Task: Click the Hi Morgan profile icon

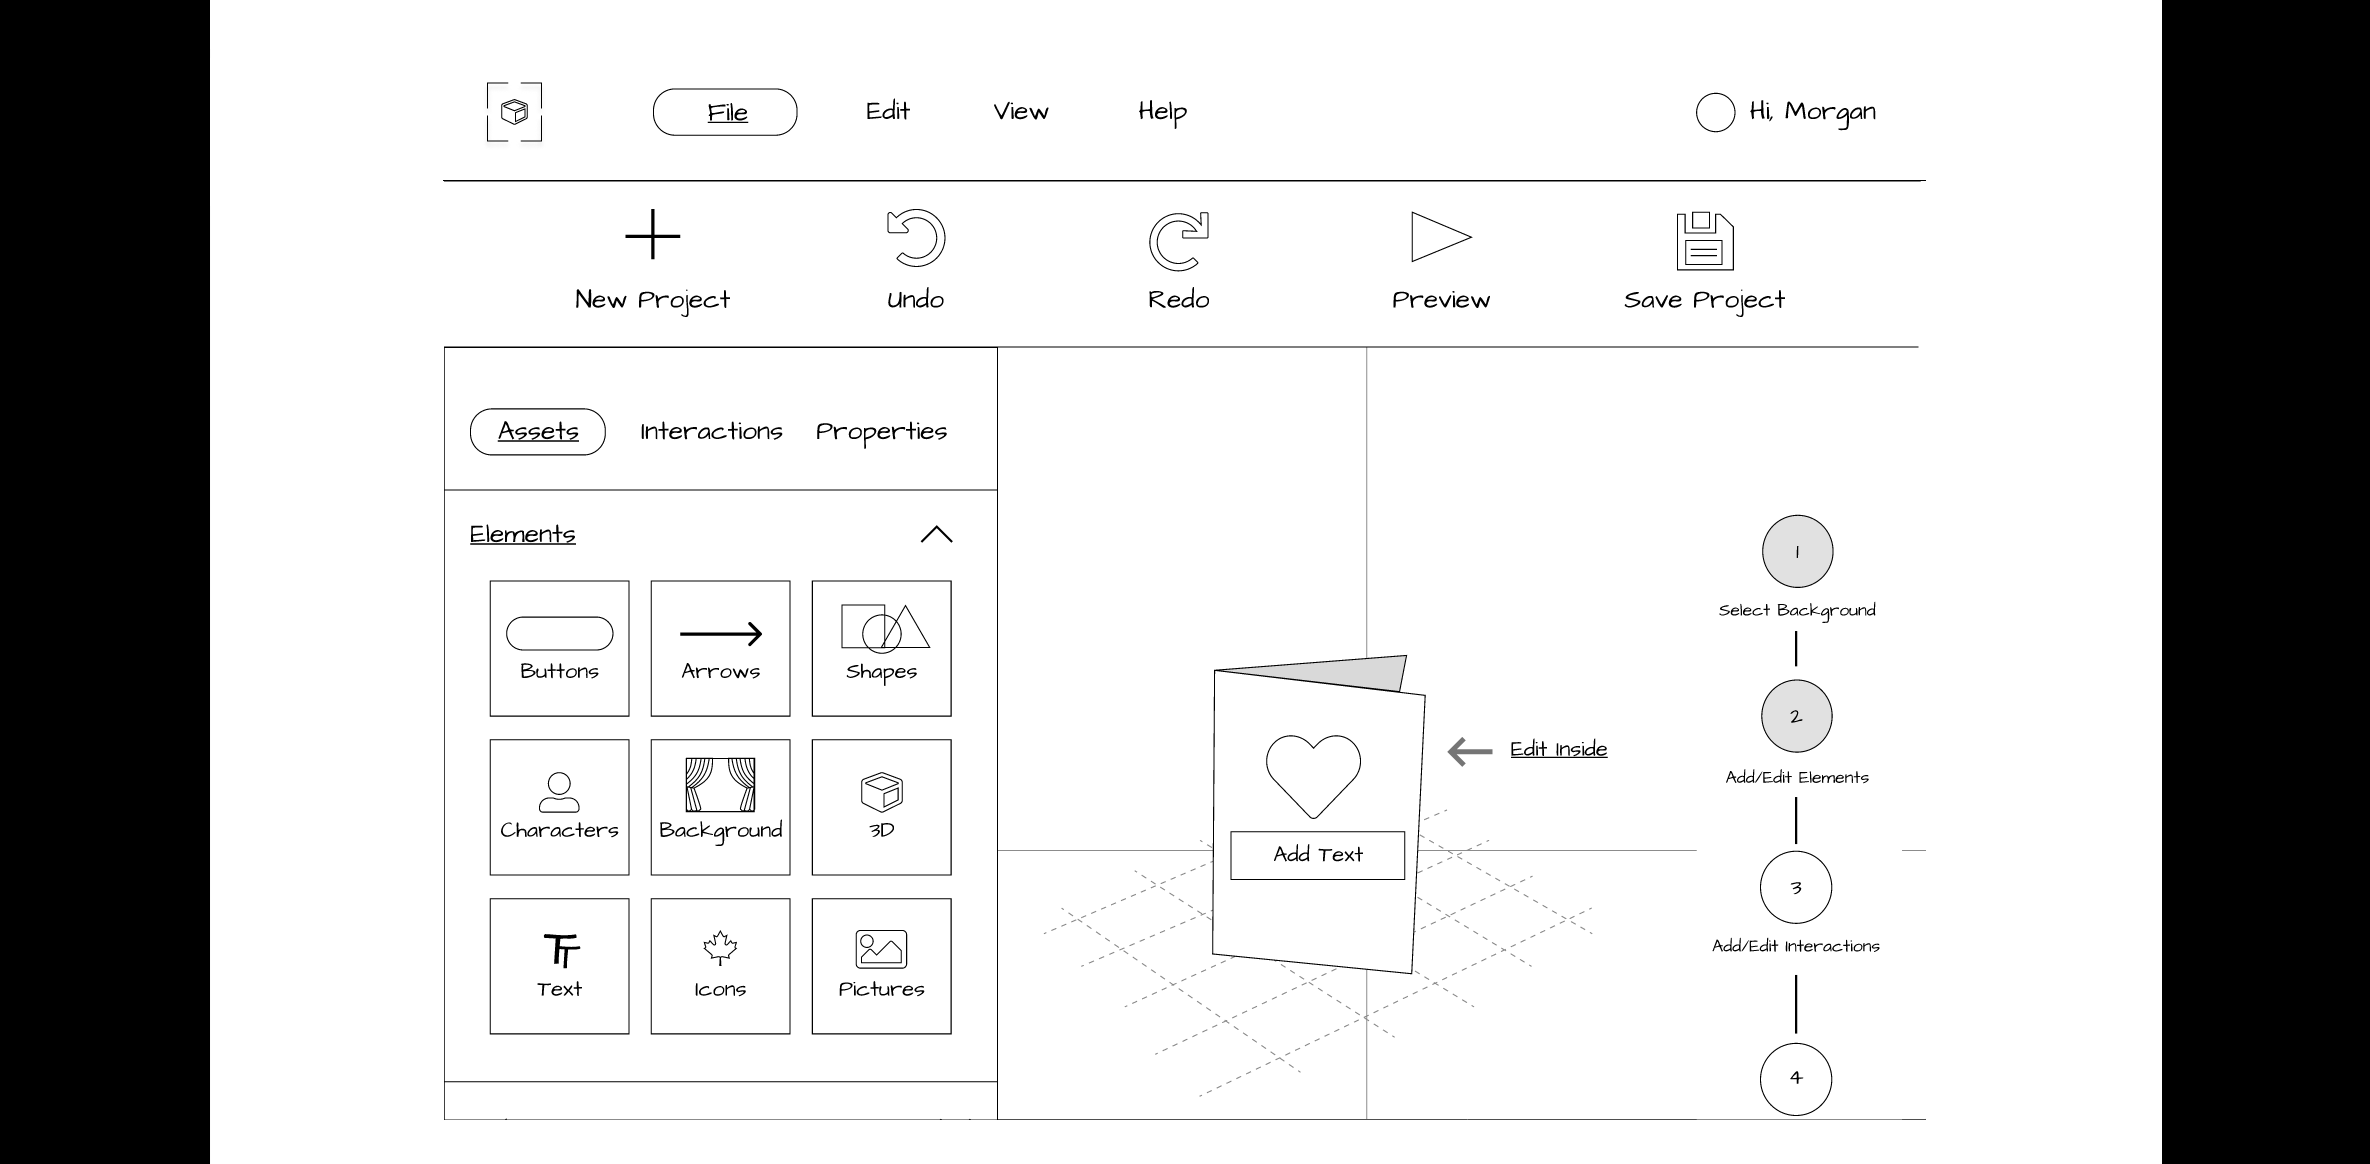Action: click(1713, 112)
